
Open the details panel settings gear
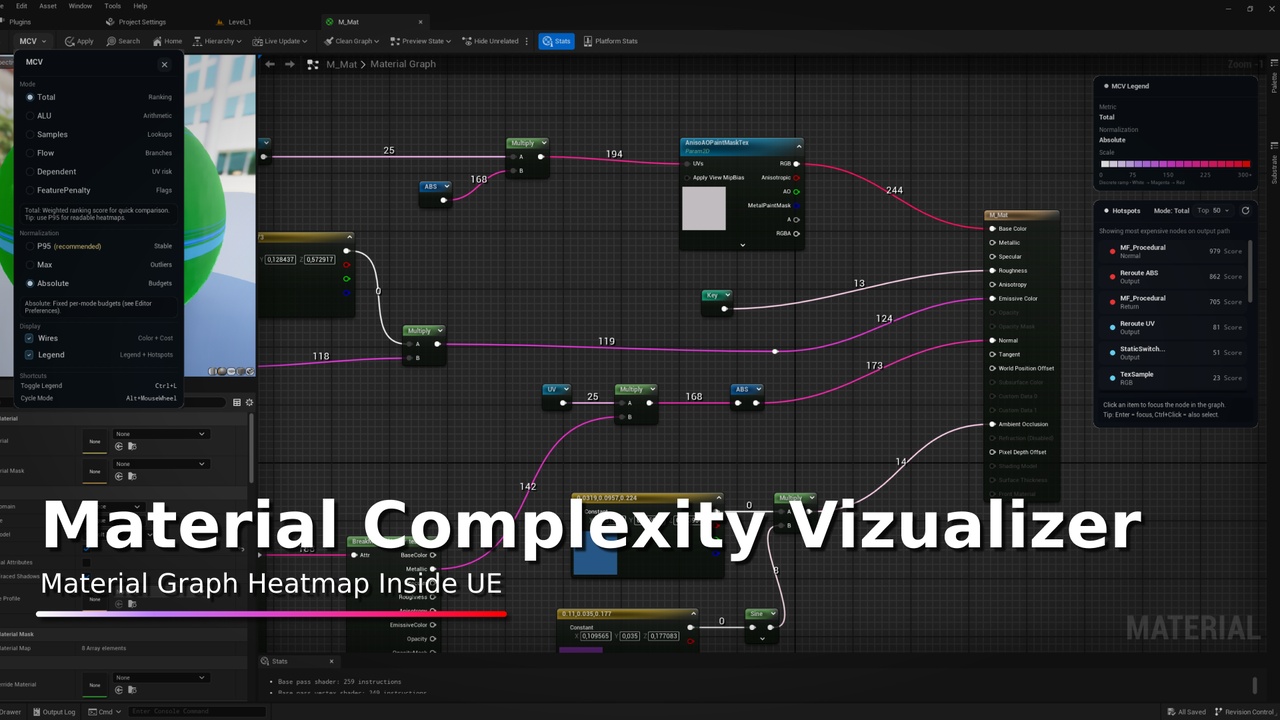pyautogui.click(x=249, y=402)
